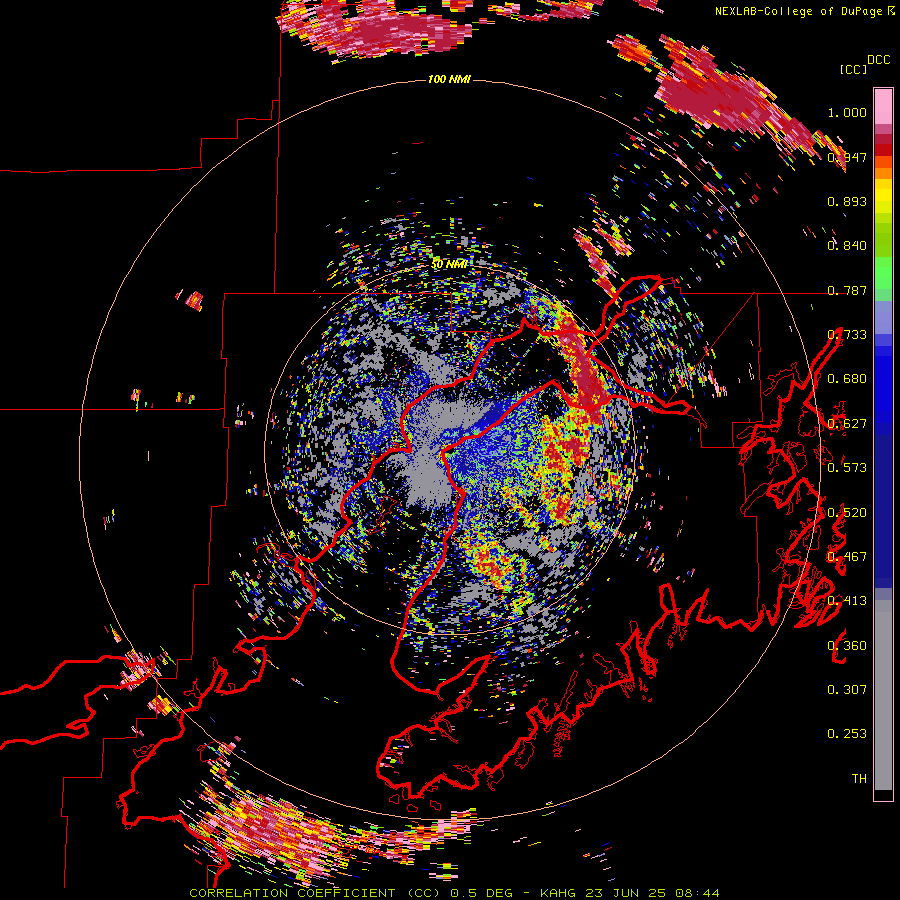
Task: Select the 0.467 scale value
Action: (847, 557)
